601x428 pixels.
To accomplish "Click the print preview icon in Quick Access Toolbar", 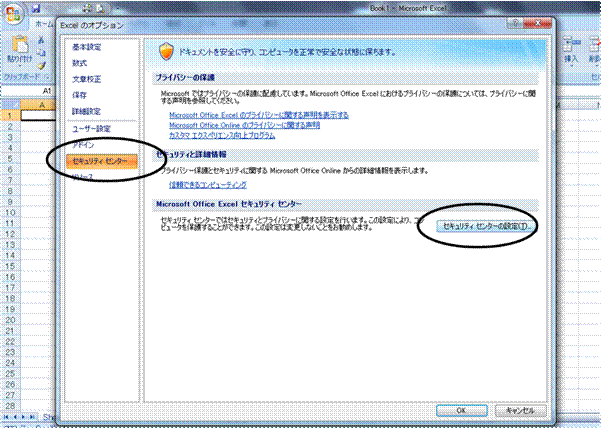I will [100, 8].
